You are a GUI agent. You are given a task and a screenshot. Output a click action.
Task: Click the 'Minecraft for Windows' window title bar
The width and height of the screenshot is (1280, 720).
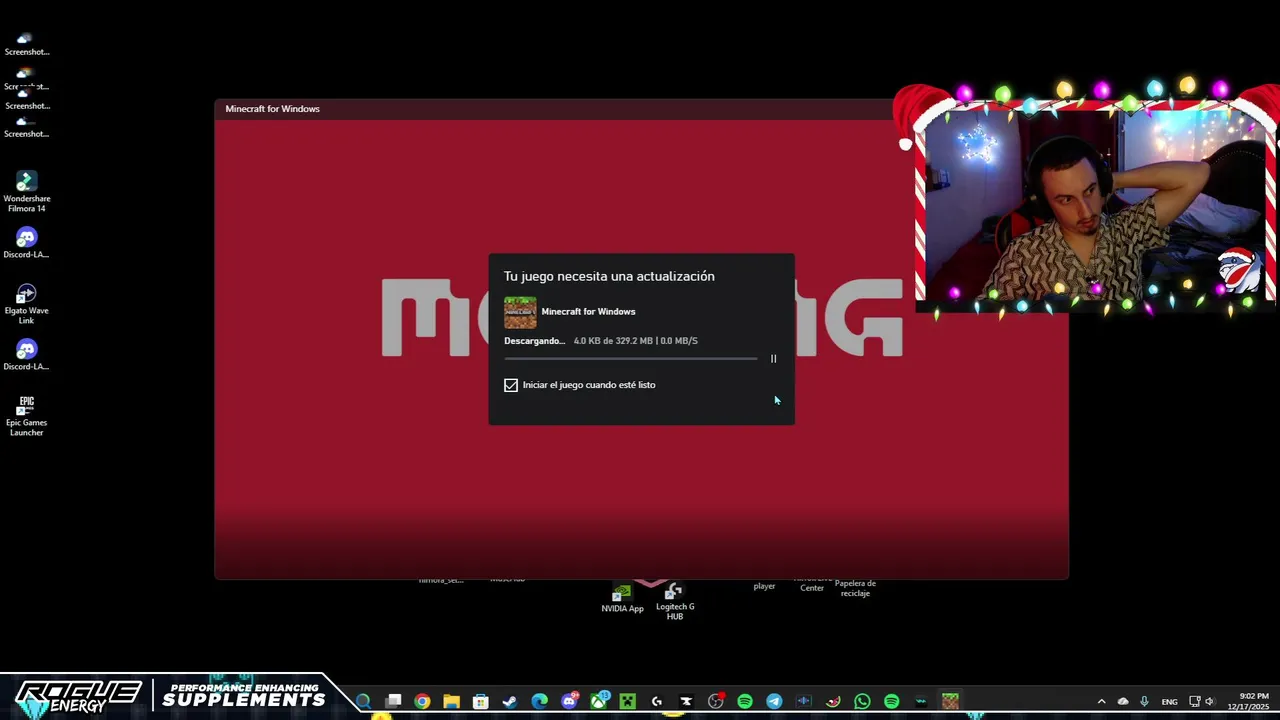tap(641, 109)
